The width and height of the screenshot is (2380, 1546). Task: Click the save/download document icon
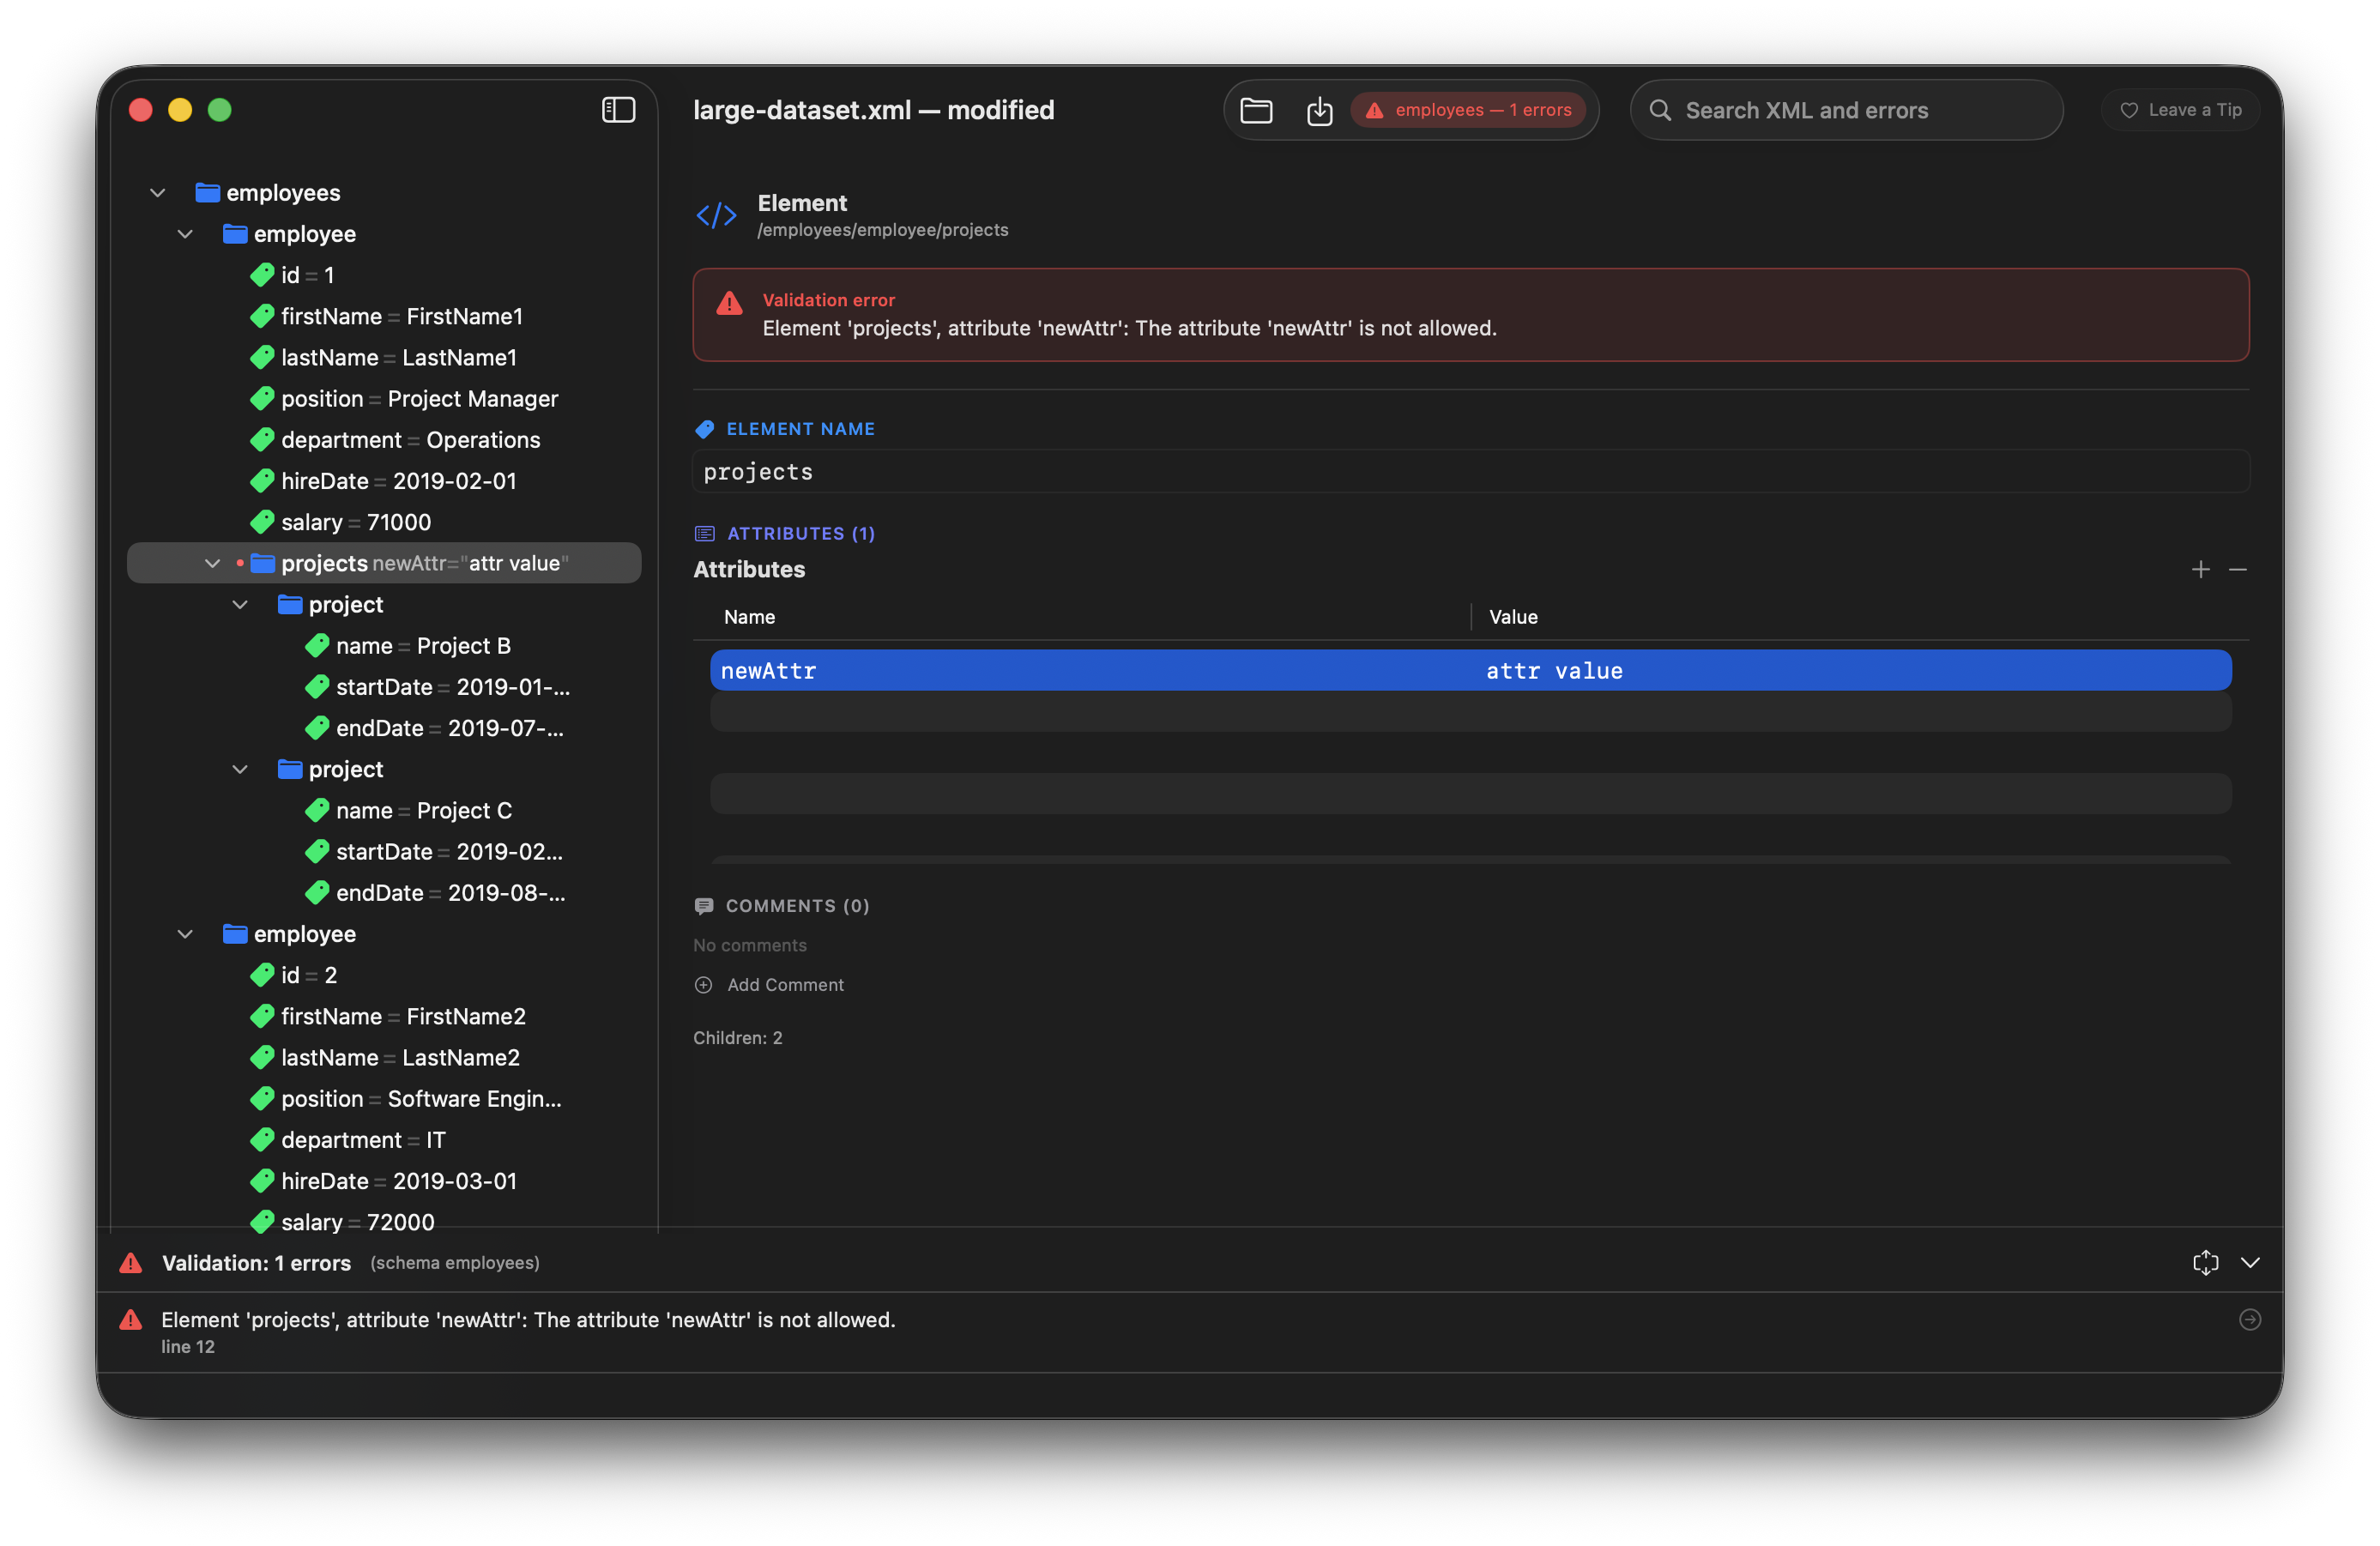pyautogui.click(x=1319, y=110)
